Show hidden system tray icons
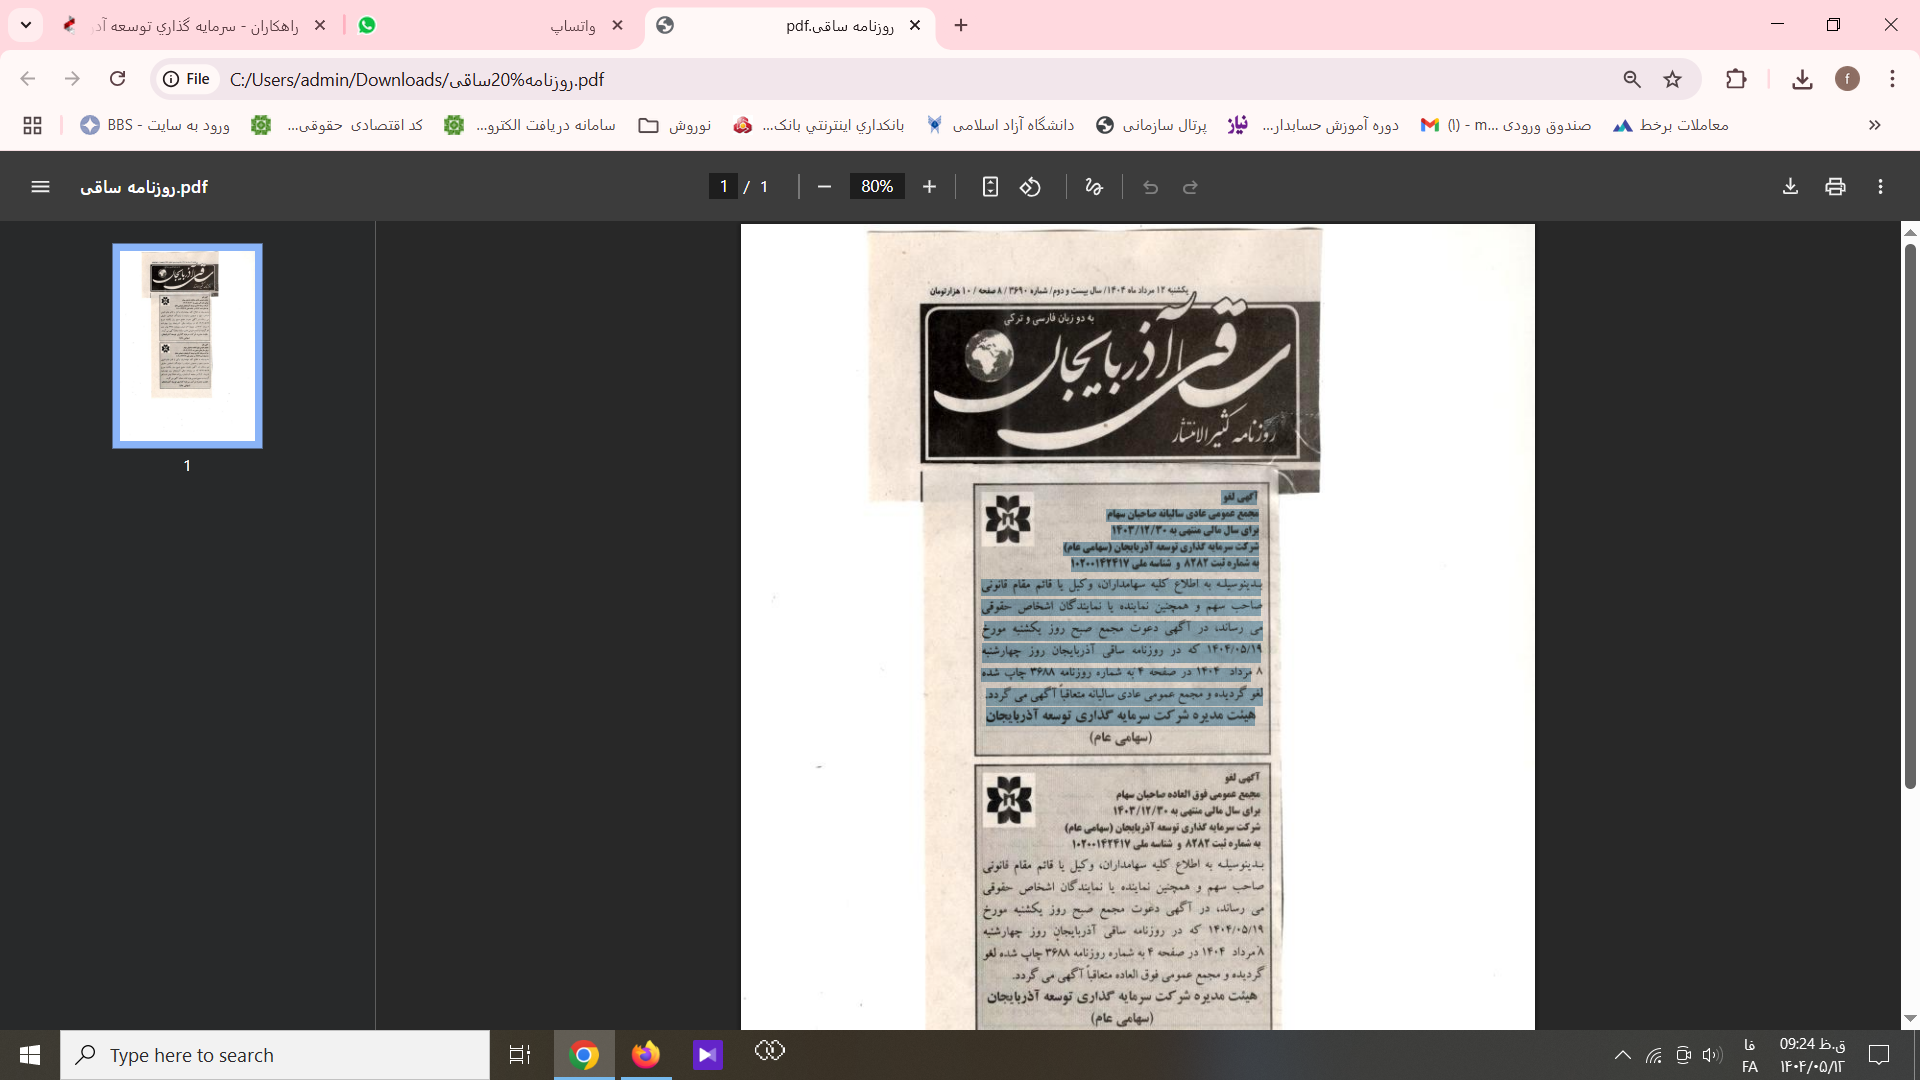The width and height of the screenshot is (1920, 1080). click(1622, 1055)
